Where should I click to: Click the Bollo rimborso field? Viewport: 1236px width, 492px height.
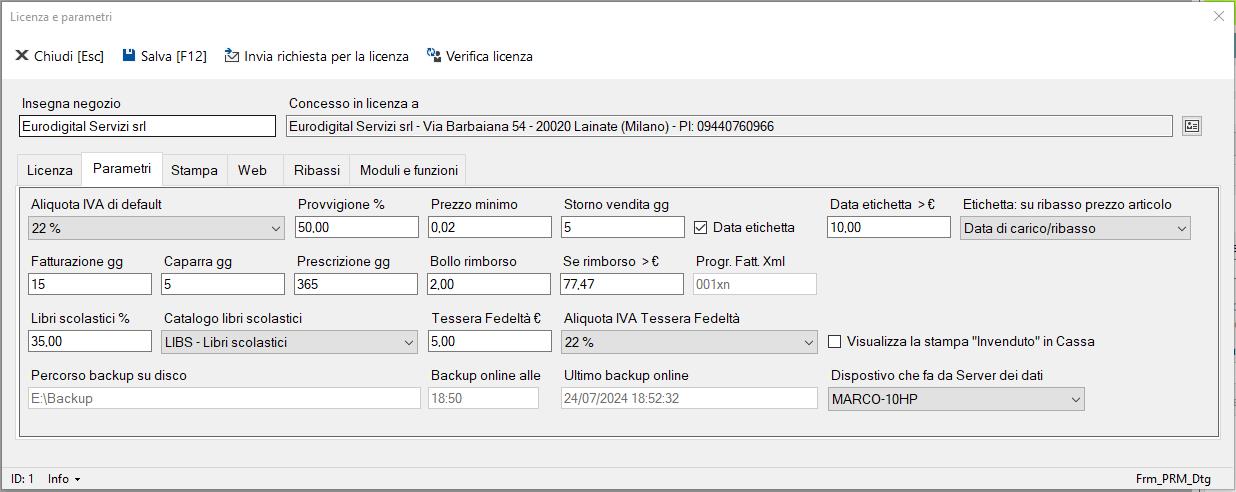(x=490, y=284)
